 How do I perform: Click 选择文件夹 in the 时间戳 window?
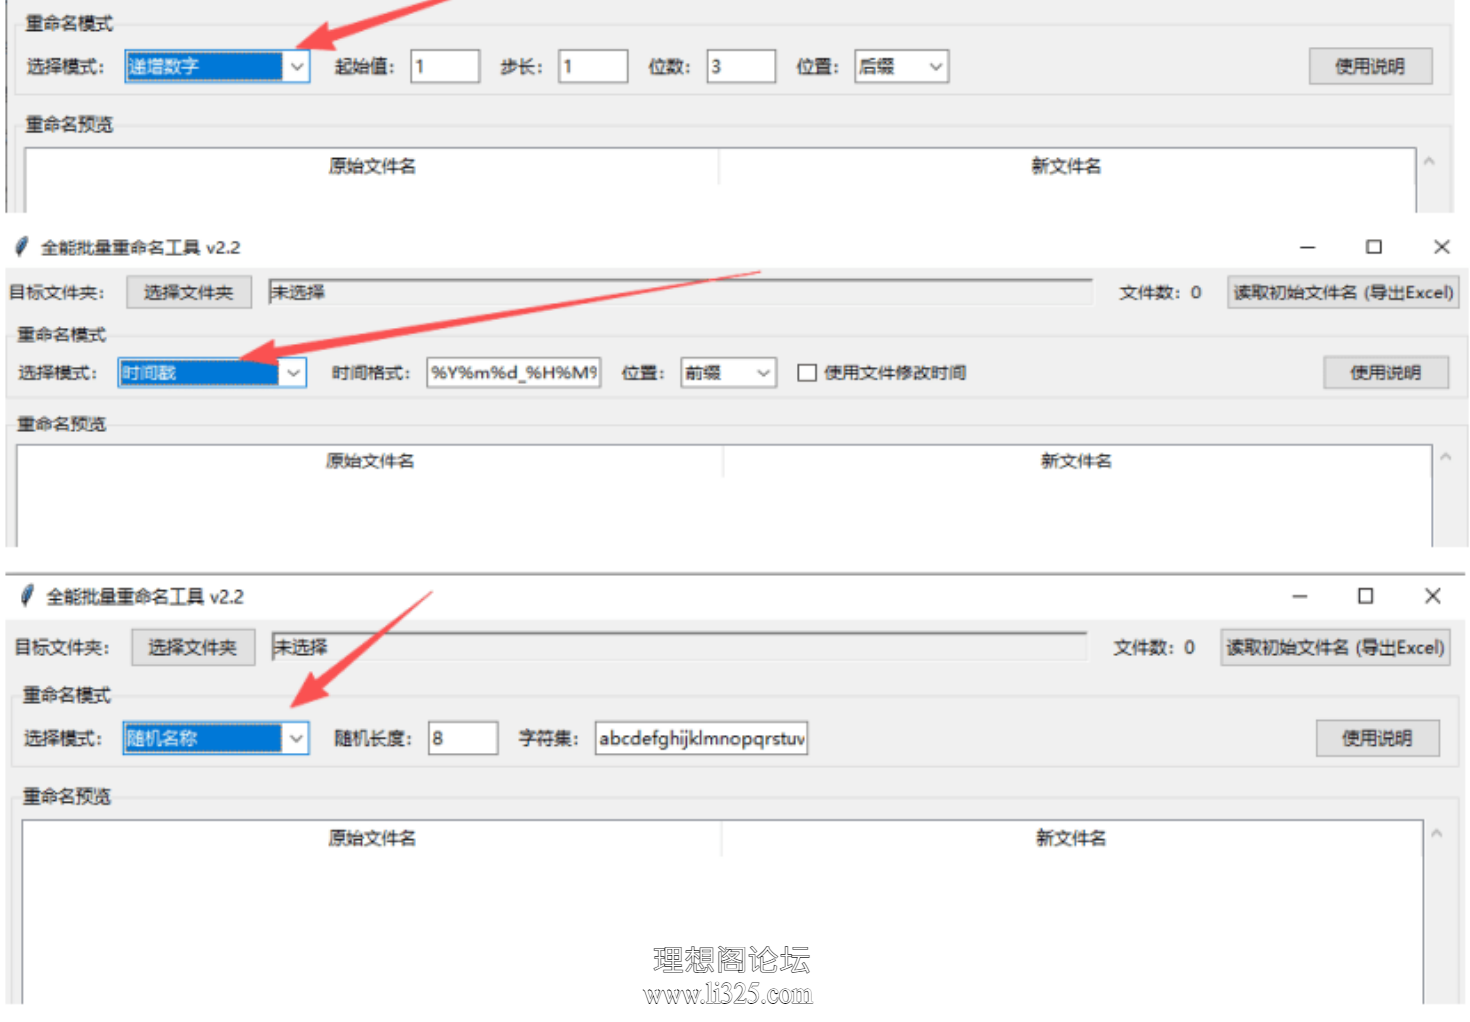(x=188, y=292)
